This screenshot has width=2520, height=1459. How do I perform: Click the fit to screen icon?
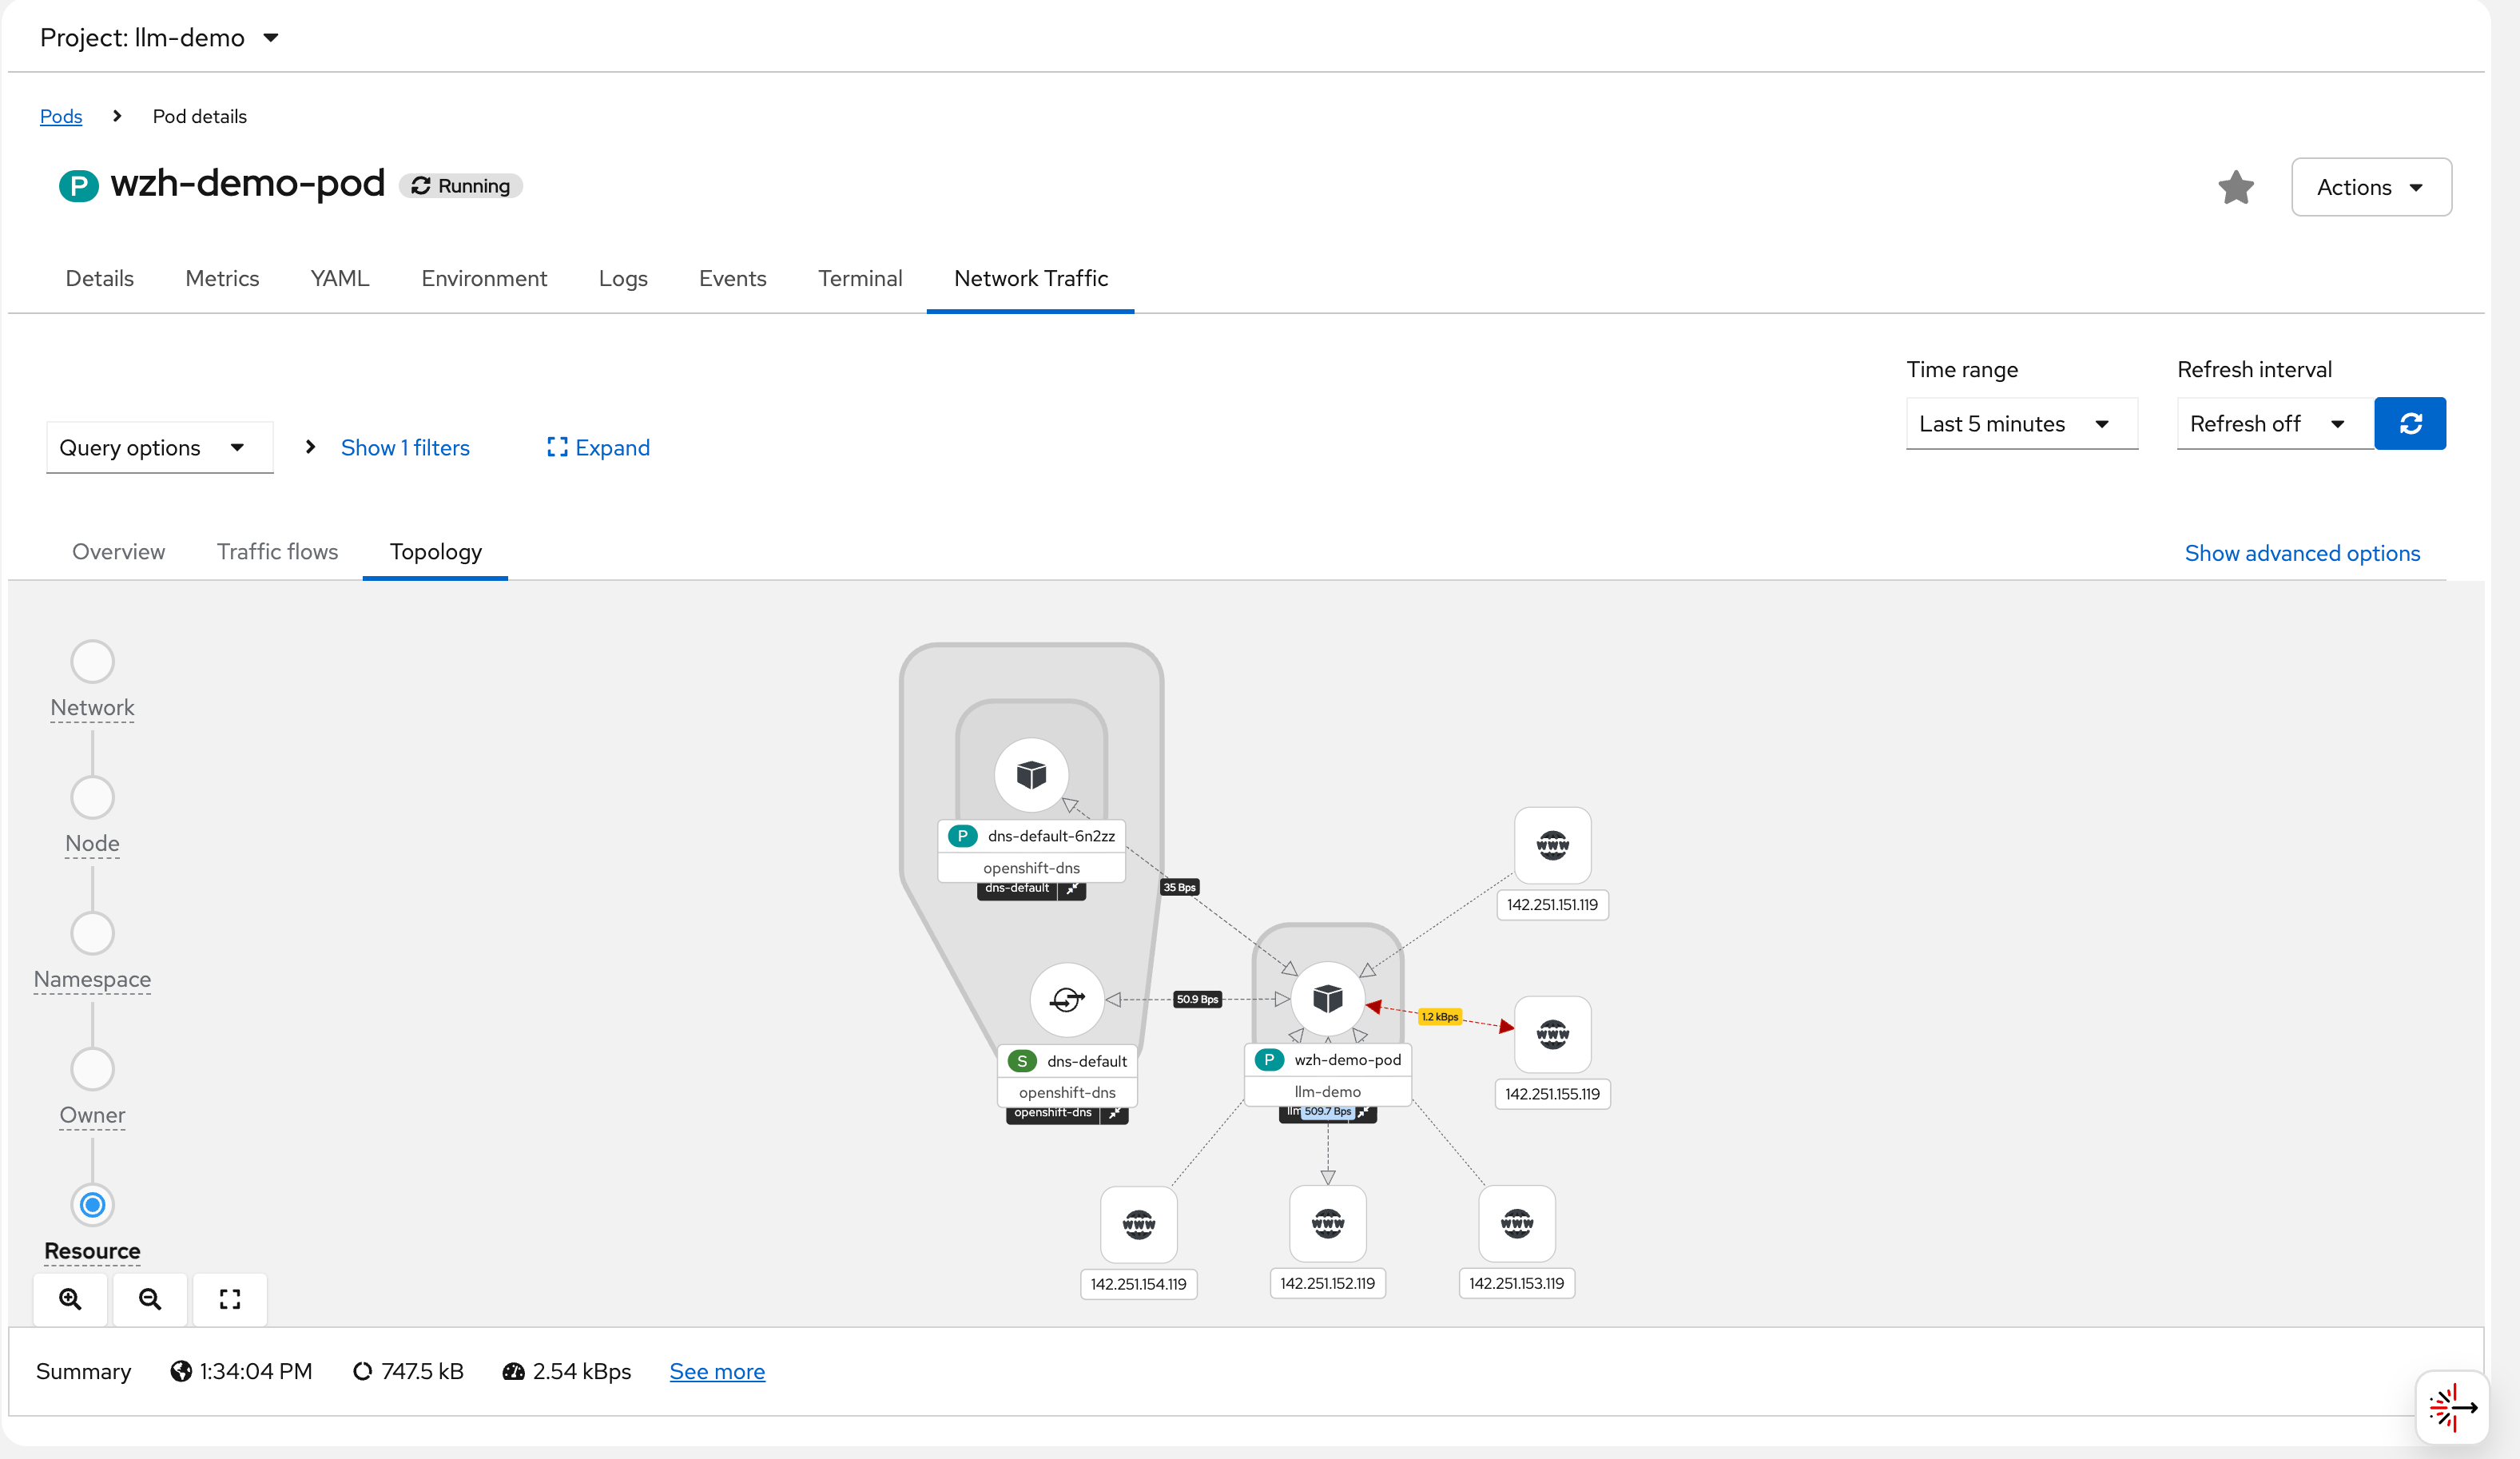click(230, 1298)
